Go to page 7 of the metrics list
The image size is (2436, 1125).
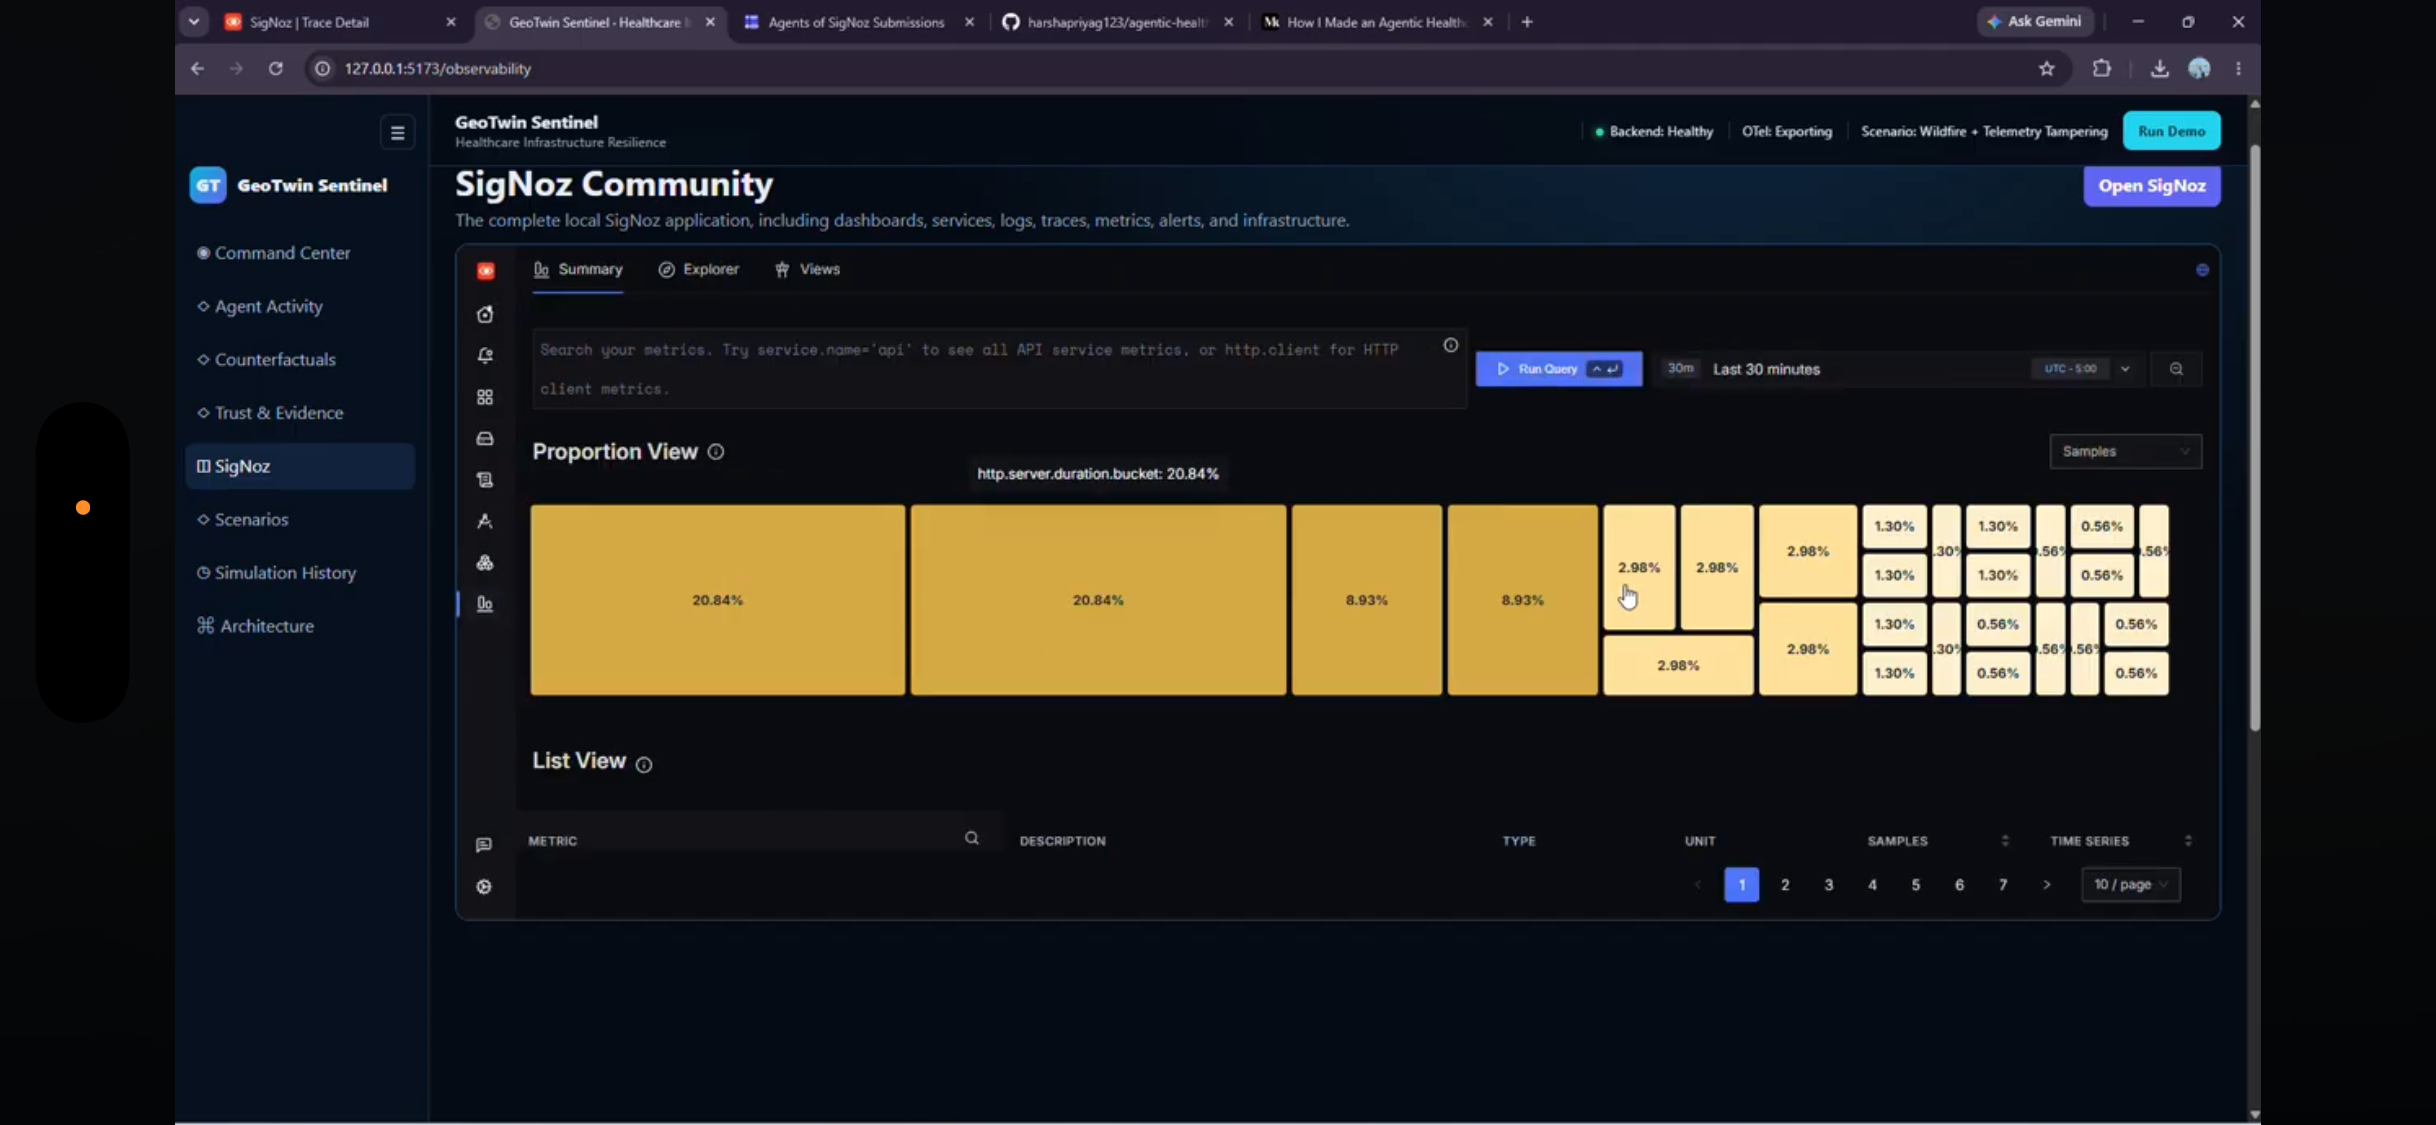(x=2003, y=885)
